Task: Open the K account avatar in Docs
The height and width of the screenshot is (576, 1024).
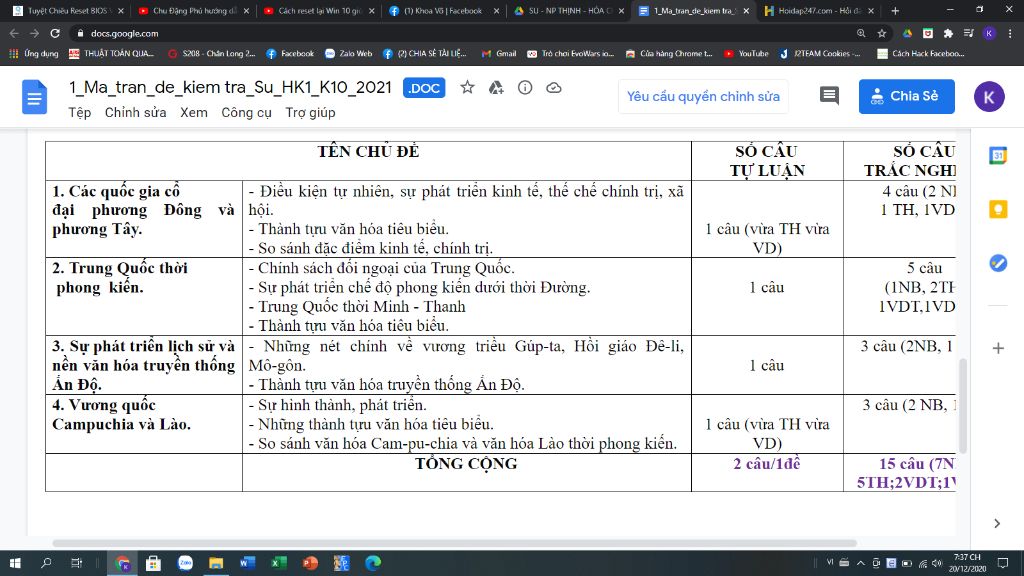Action: (989, 97)
